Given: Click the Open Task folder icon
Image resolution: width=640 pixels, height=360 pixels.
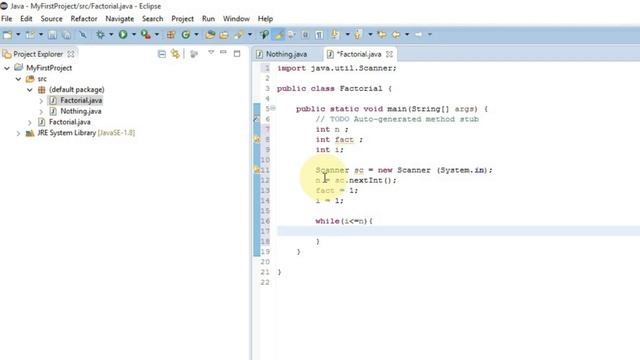Looking at the screenshot, I should [x=224, y=35].
